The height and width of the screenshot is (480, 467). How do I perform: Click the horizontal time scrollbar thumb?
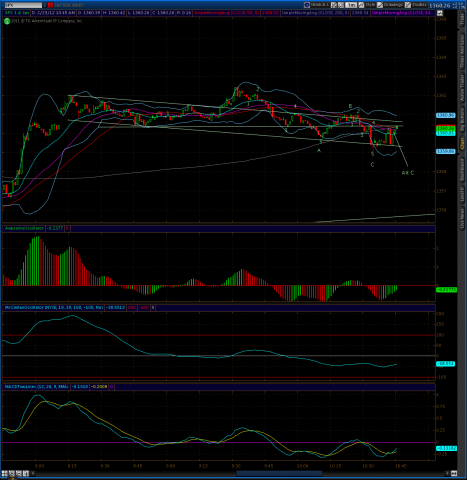(x=279, y=473)
